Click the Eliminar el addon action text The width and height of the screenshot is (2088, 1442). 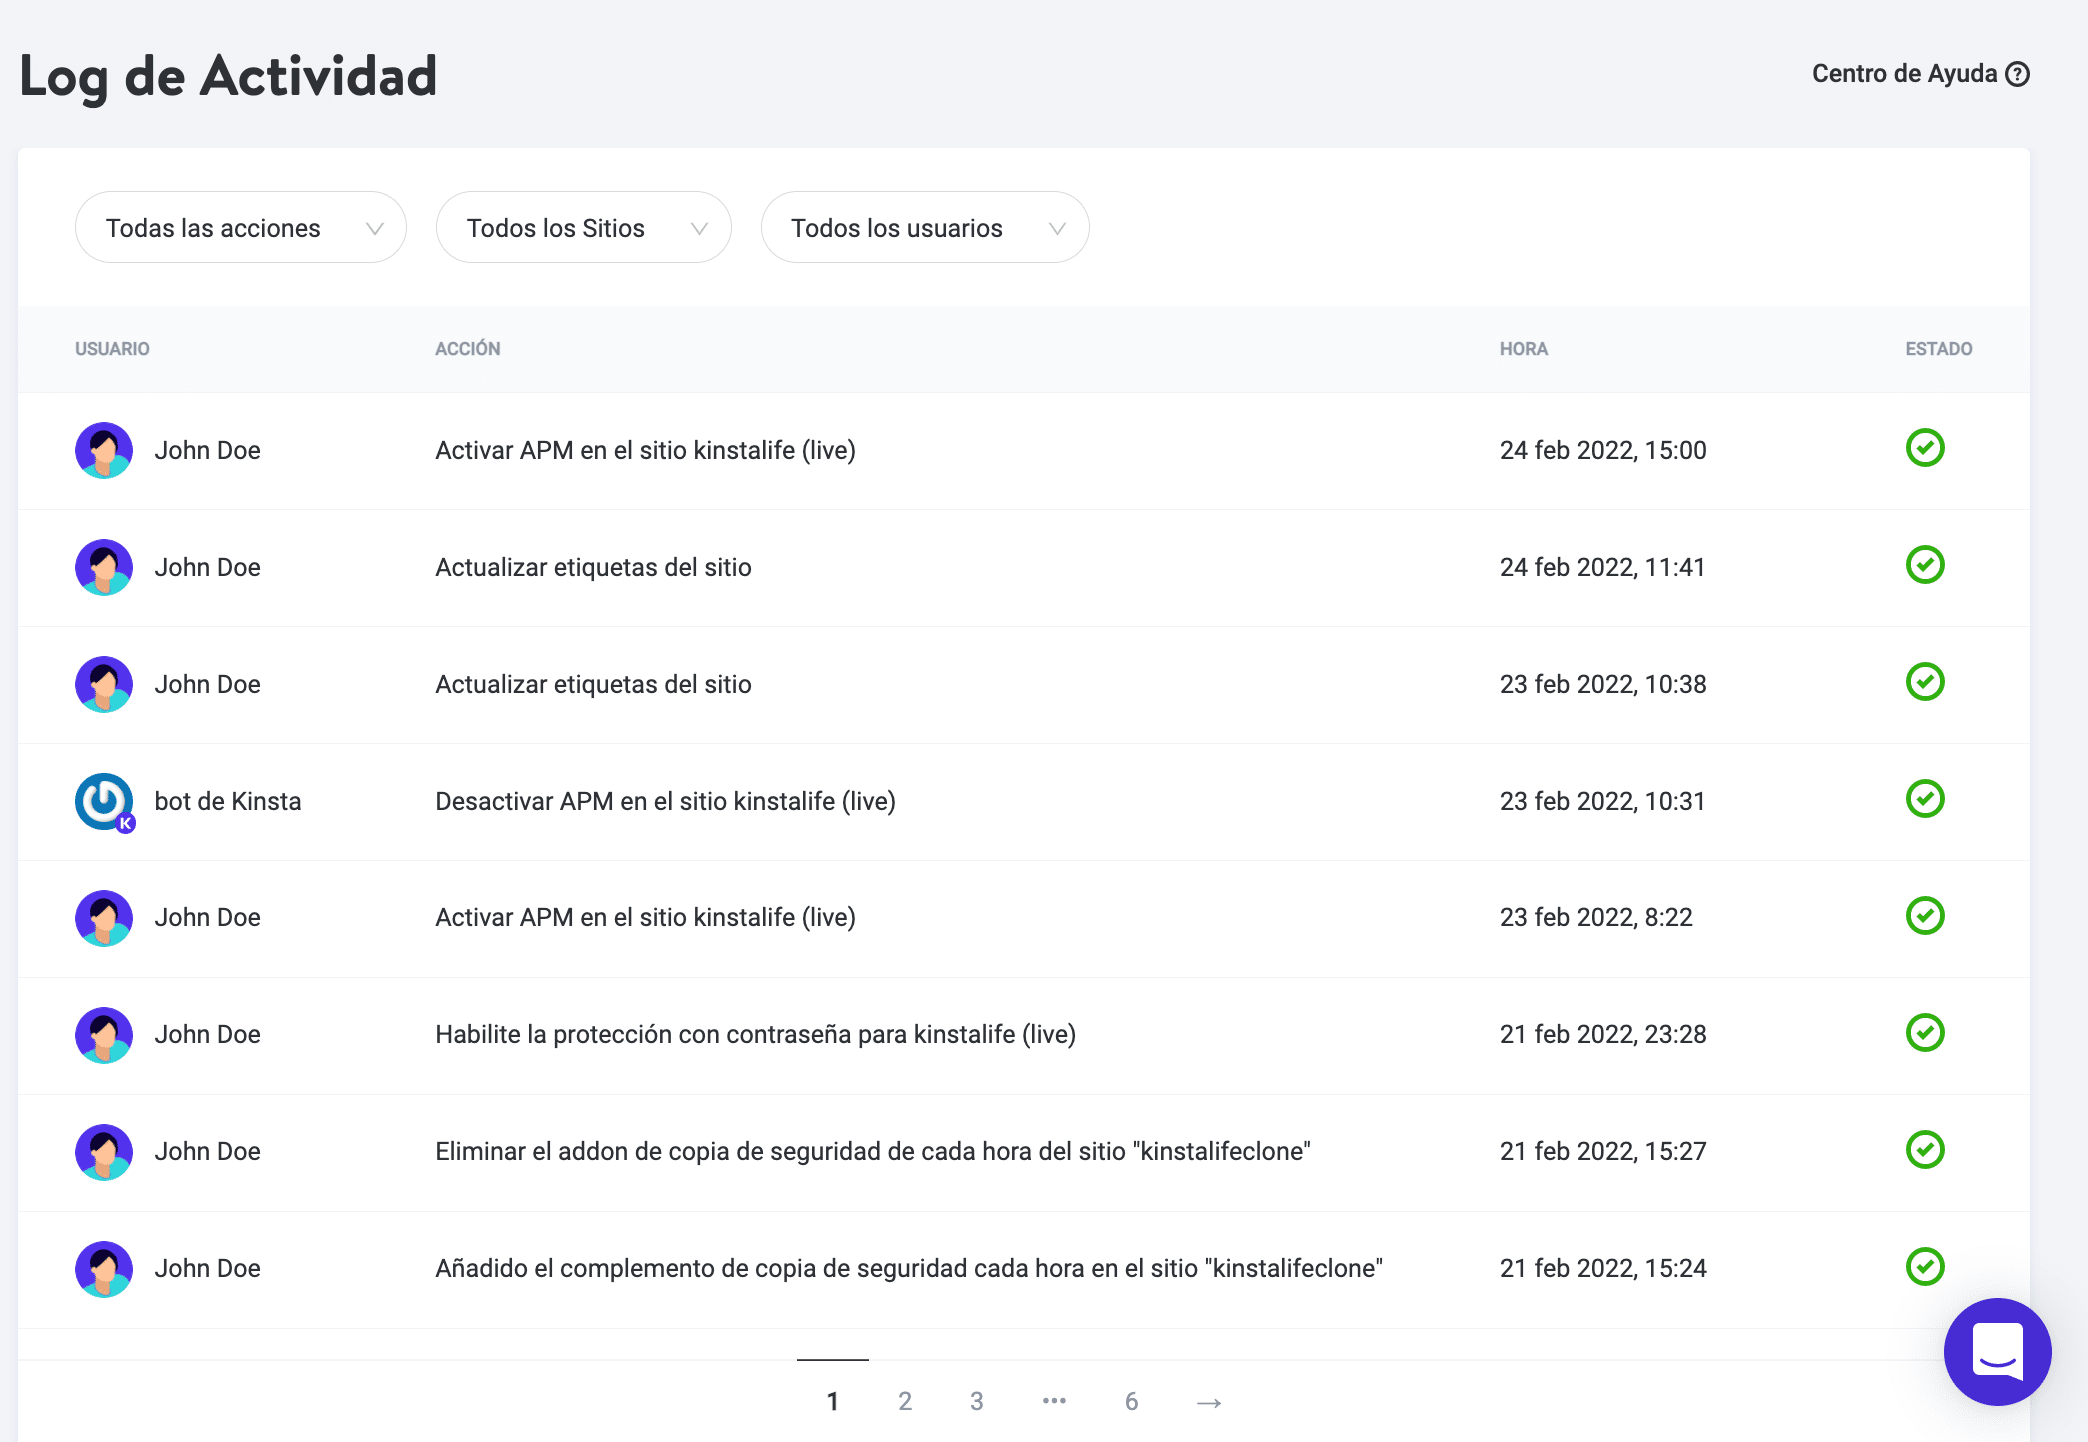(872, 1151)
